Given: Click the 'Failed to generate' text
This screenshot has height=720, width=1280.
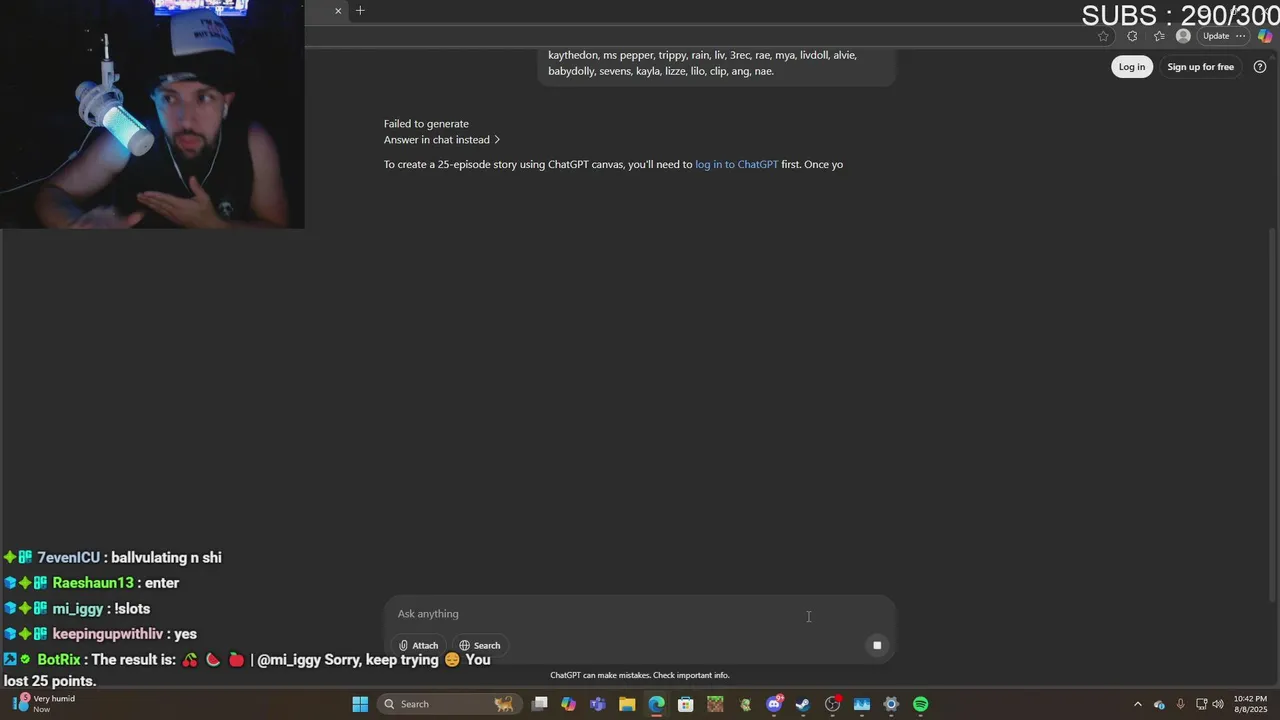Looking at the screenshot, I should pos(426,124).
